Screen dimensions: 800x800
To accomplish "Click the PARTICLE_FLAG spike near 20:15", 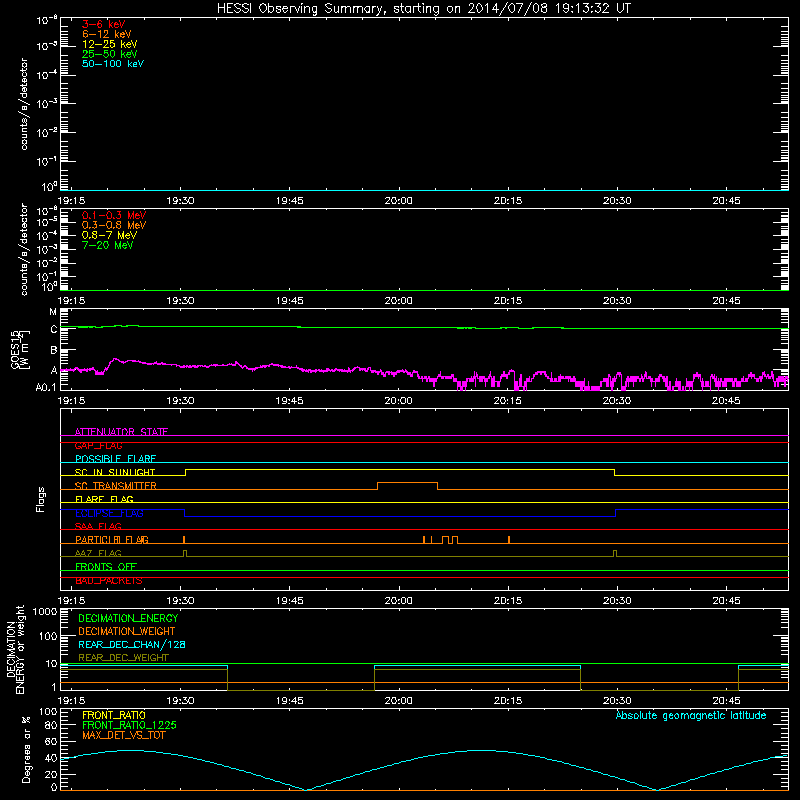I will 509,539.
